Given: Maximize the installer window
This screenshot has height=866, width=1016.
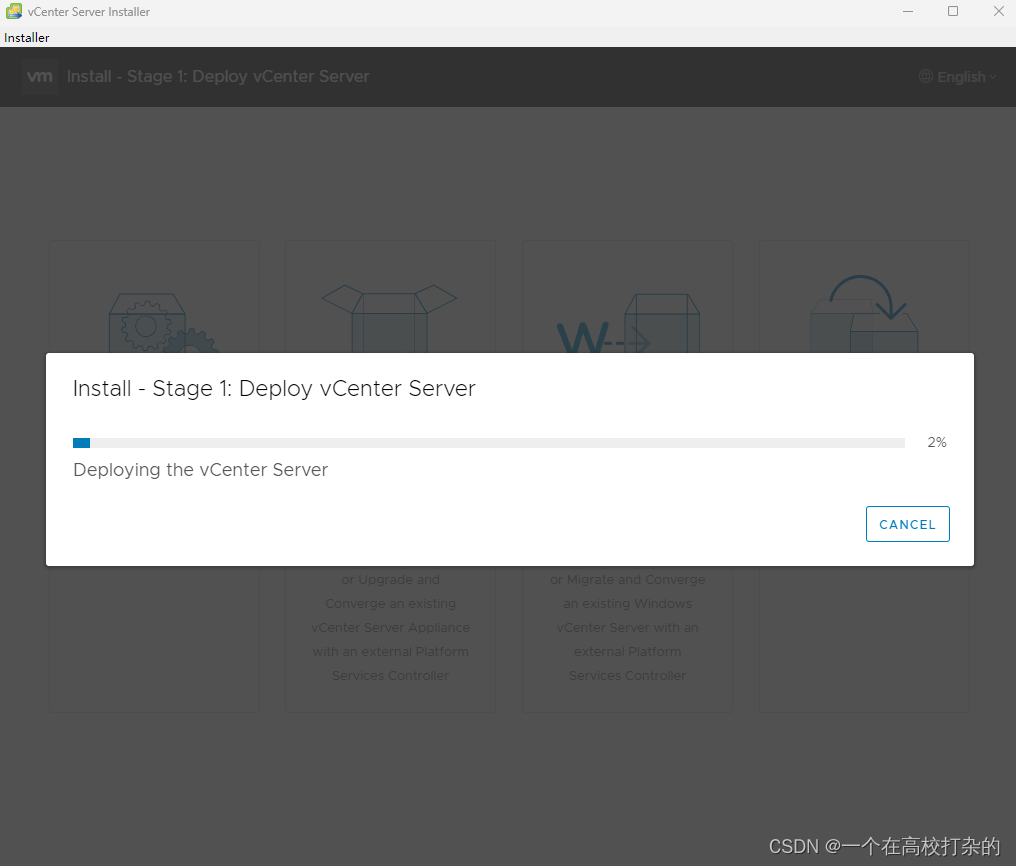Looking at the screenshot, I should [952, 12].
